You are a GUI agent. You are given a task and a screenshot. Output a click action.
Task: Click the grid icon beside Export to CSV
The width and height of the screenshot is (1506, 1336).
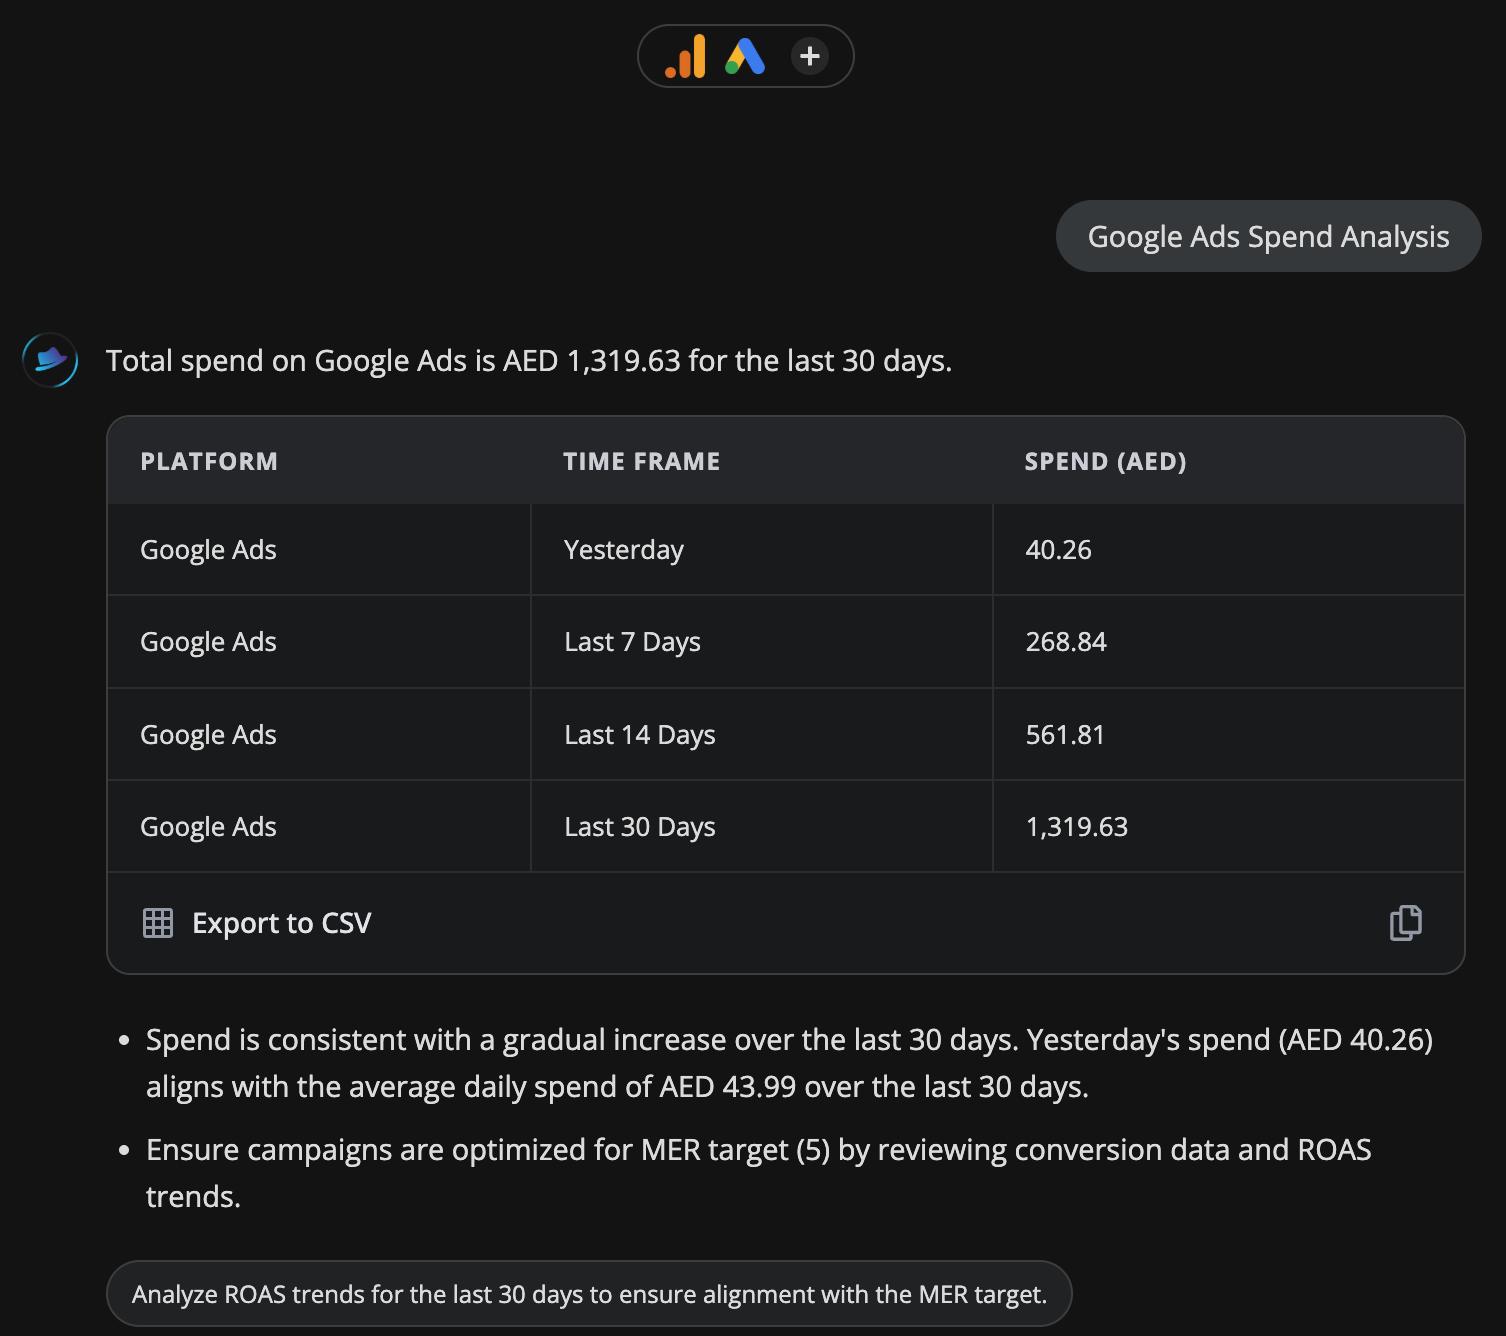coord(158,923)
